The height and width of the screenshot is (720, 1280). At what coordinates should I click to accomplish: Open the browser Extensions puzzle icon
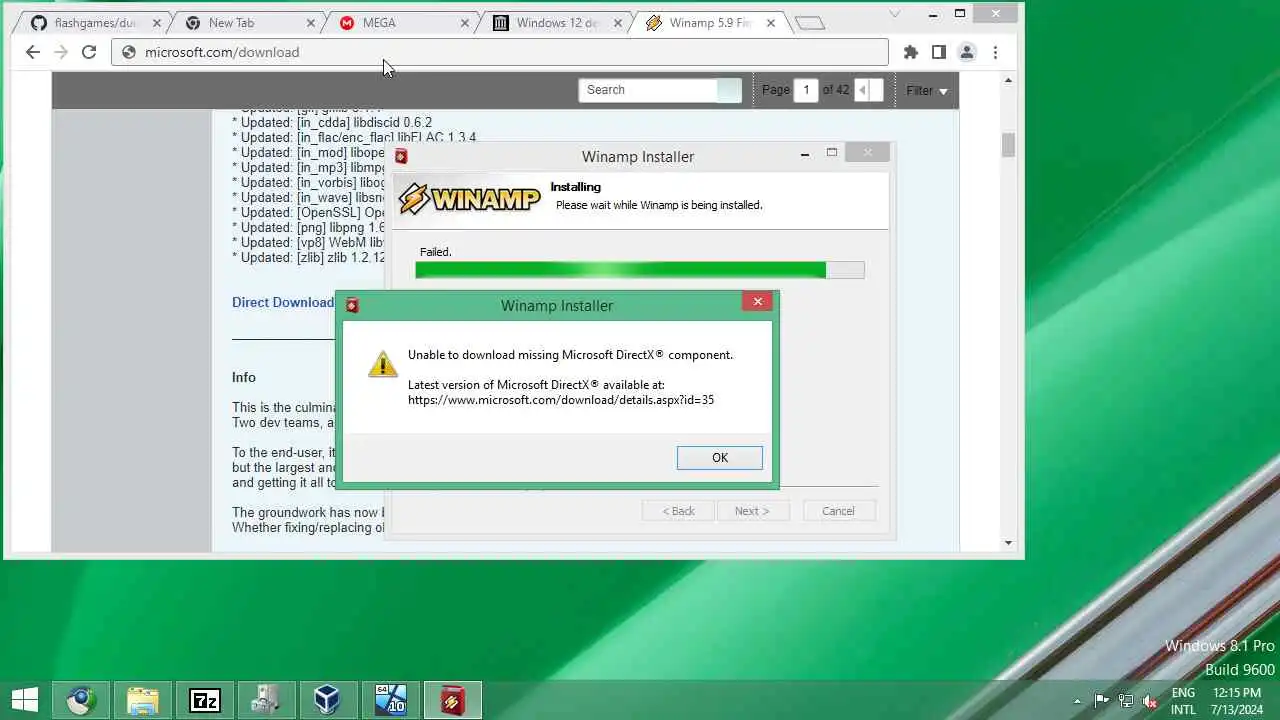tap(911, 52)
